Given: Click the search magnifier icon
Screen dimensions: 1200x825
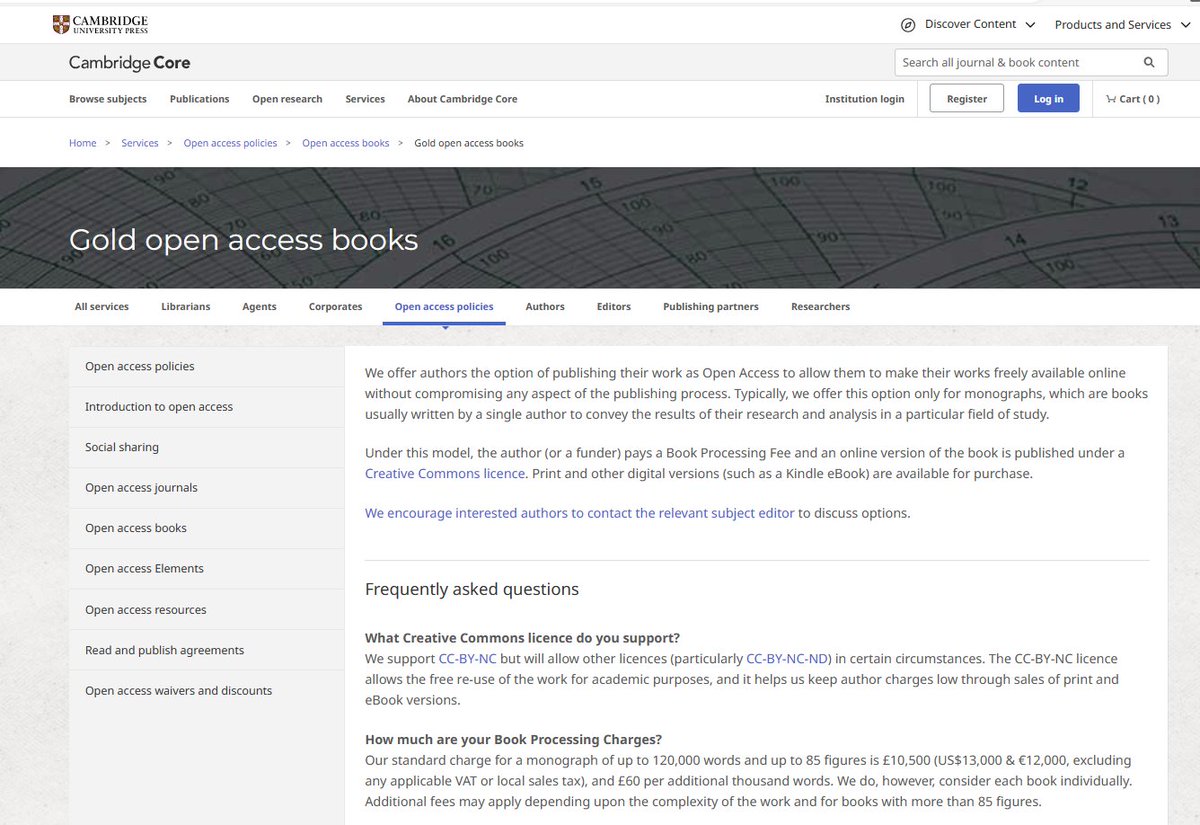Looking at the screenshot, I should coord(1149,62).
